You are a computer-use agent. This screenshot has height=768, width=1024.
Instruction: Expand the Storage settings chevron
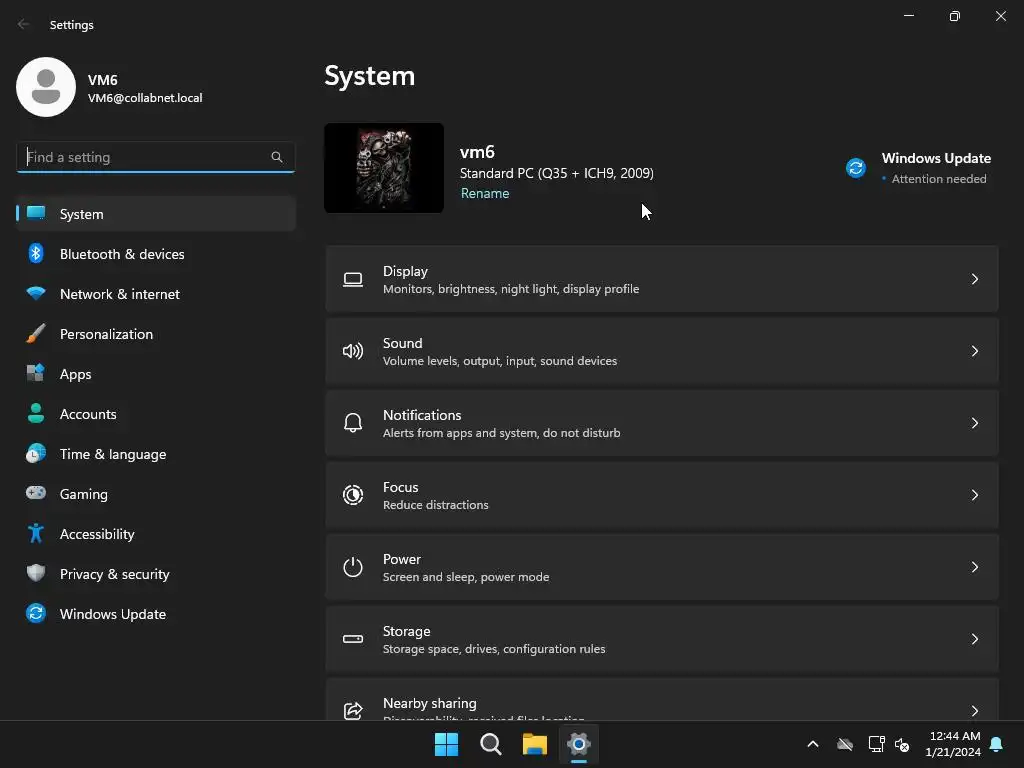click(974, 639)
